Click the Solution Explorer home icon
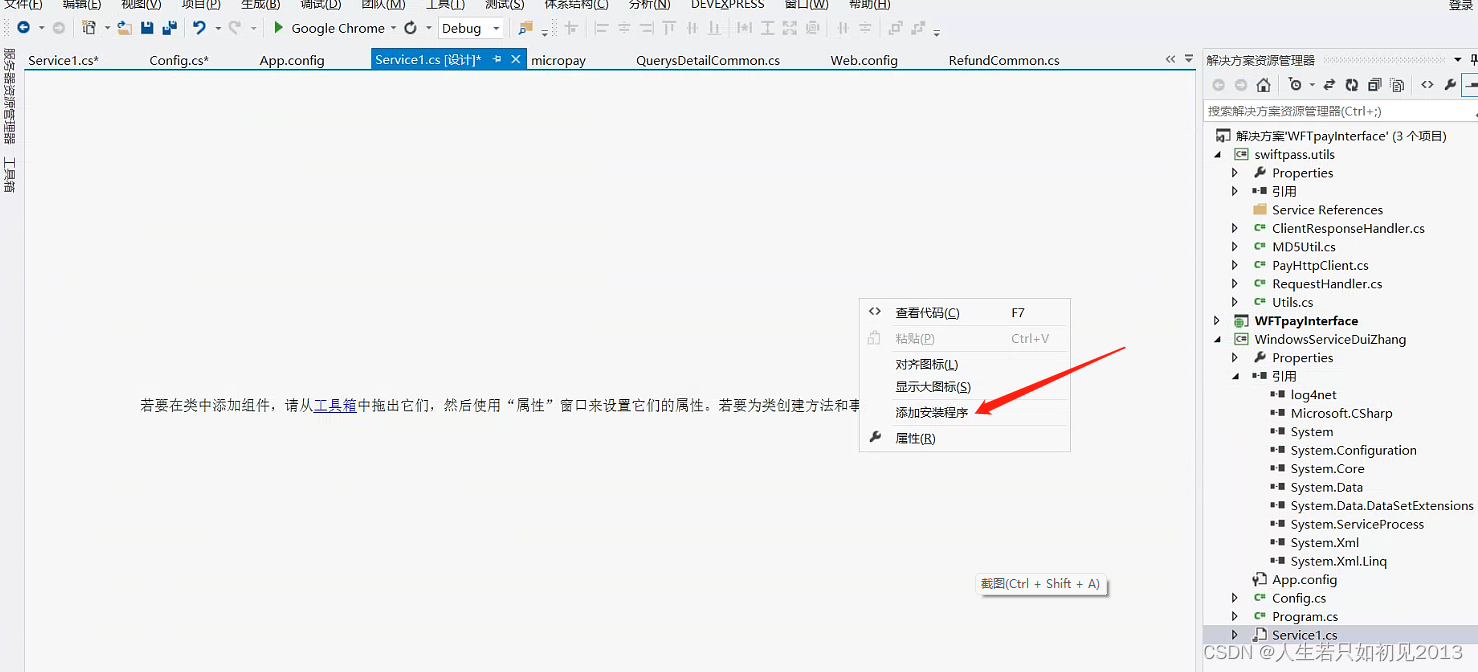Image resolution: width=1478 pixels, height=672 pixels. click(1263, 84)
